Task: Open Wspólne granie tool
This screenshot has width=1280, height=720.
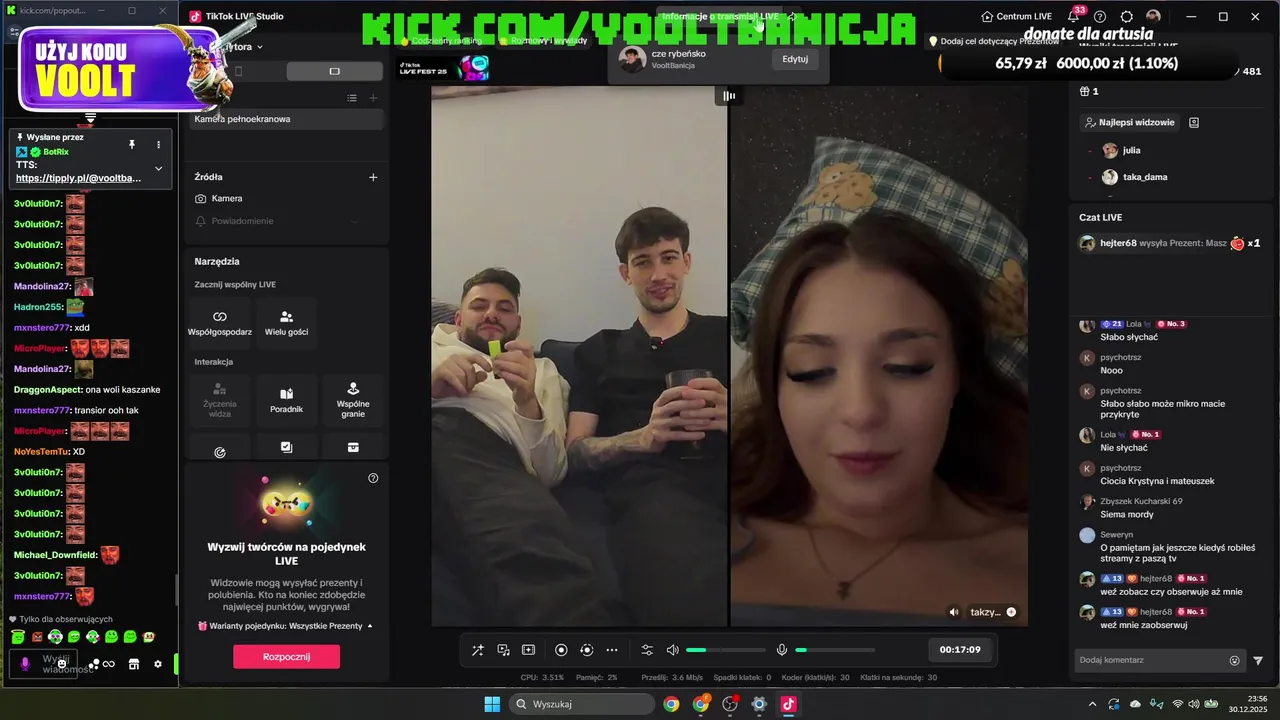Action: tap(352, 399)
